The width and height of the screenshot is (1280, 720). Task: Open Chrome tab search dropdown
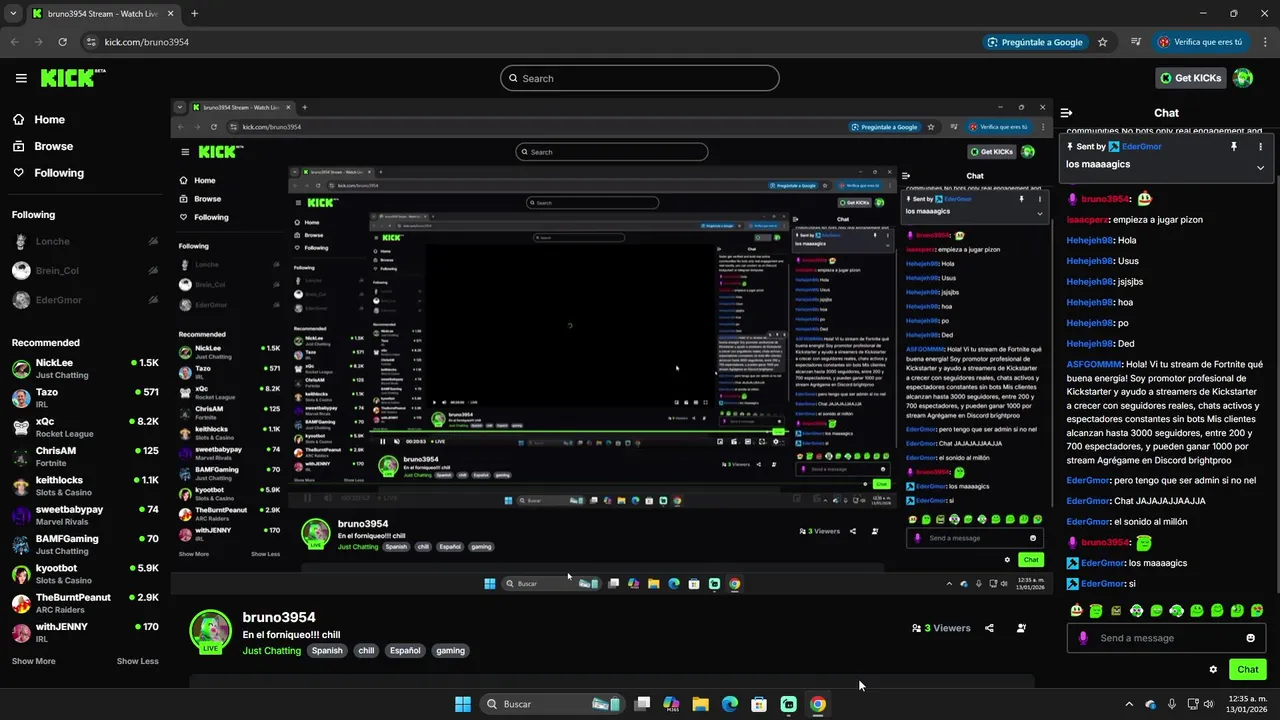(x=14, y=14)
